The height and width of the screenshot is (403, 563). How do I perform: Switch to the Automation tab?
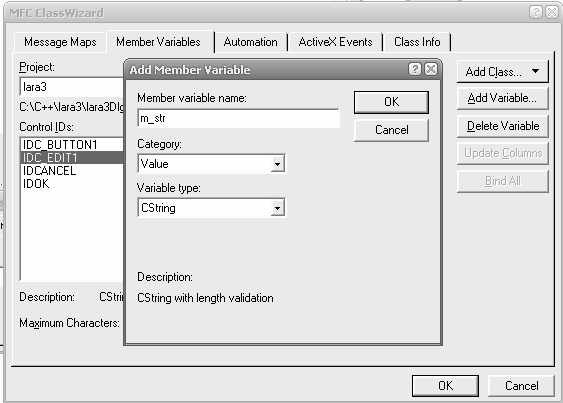tap(250, 42)
